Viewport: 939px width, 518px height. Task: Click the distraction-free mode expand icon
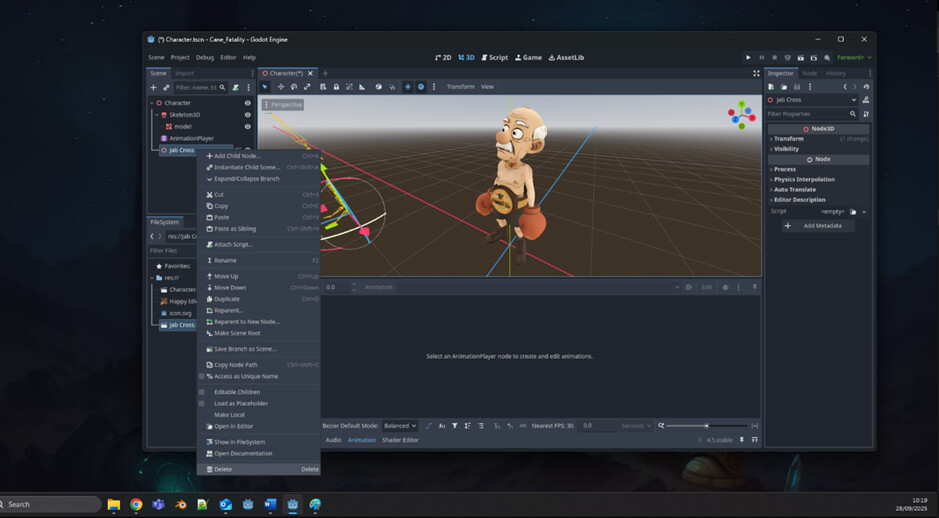point(756,73)
